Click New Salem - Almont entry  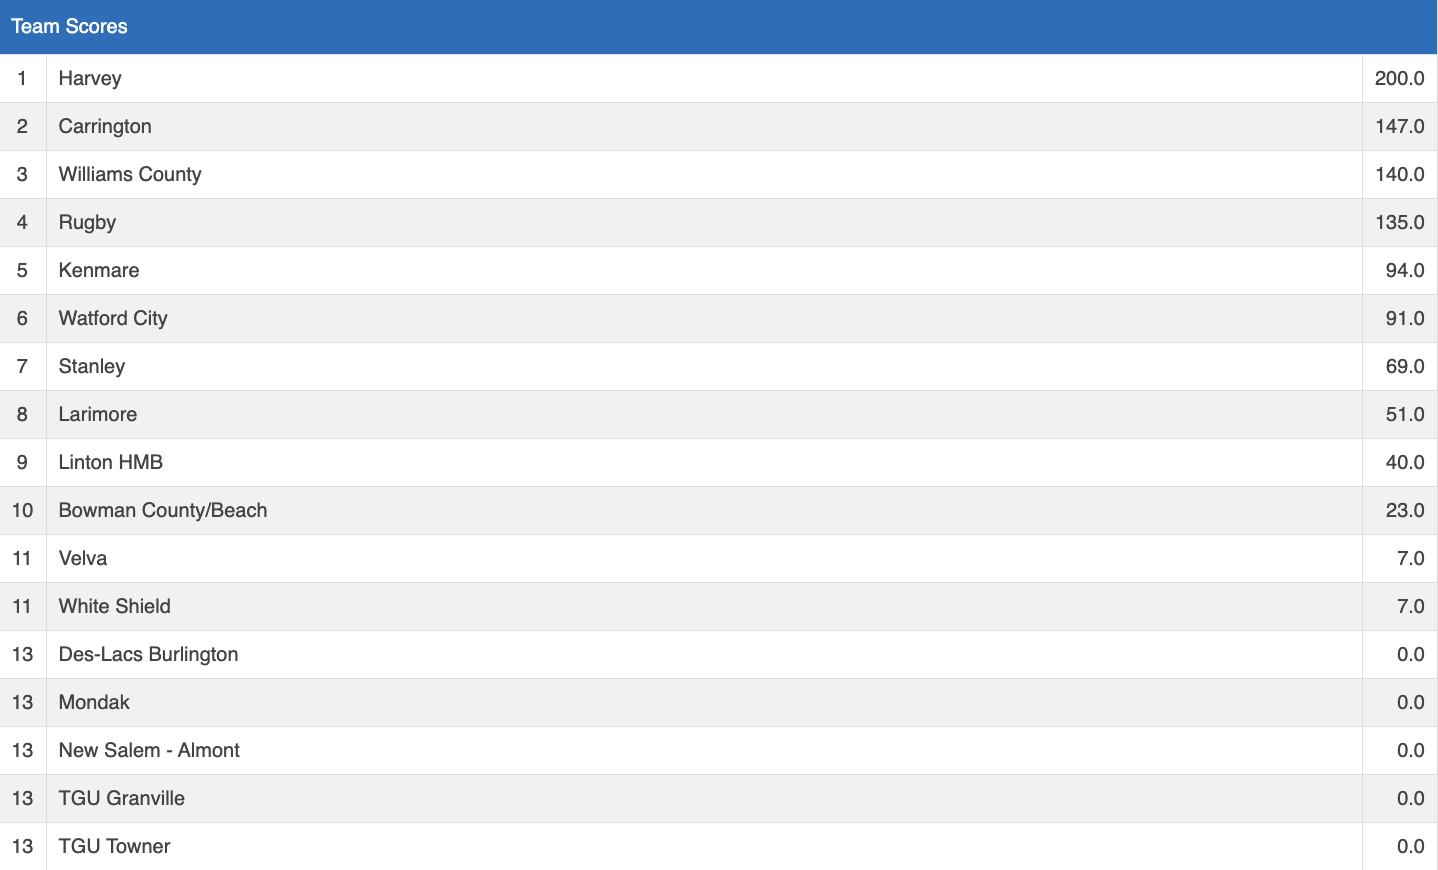(x=149, y=750)
